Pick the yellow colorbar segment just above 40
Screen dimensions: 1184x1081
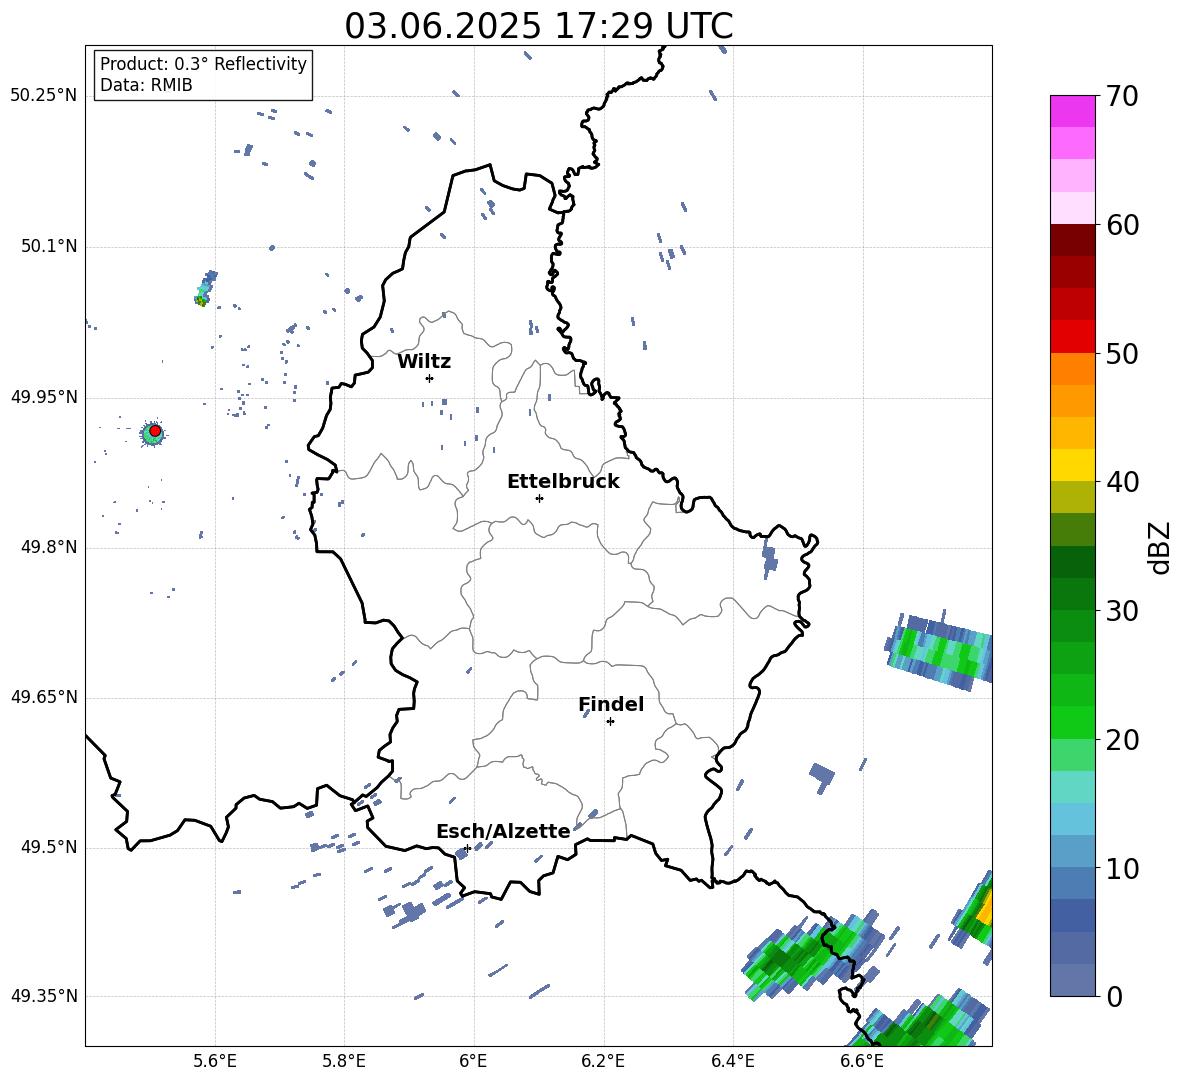(1072, 465)
